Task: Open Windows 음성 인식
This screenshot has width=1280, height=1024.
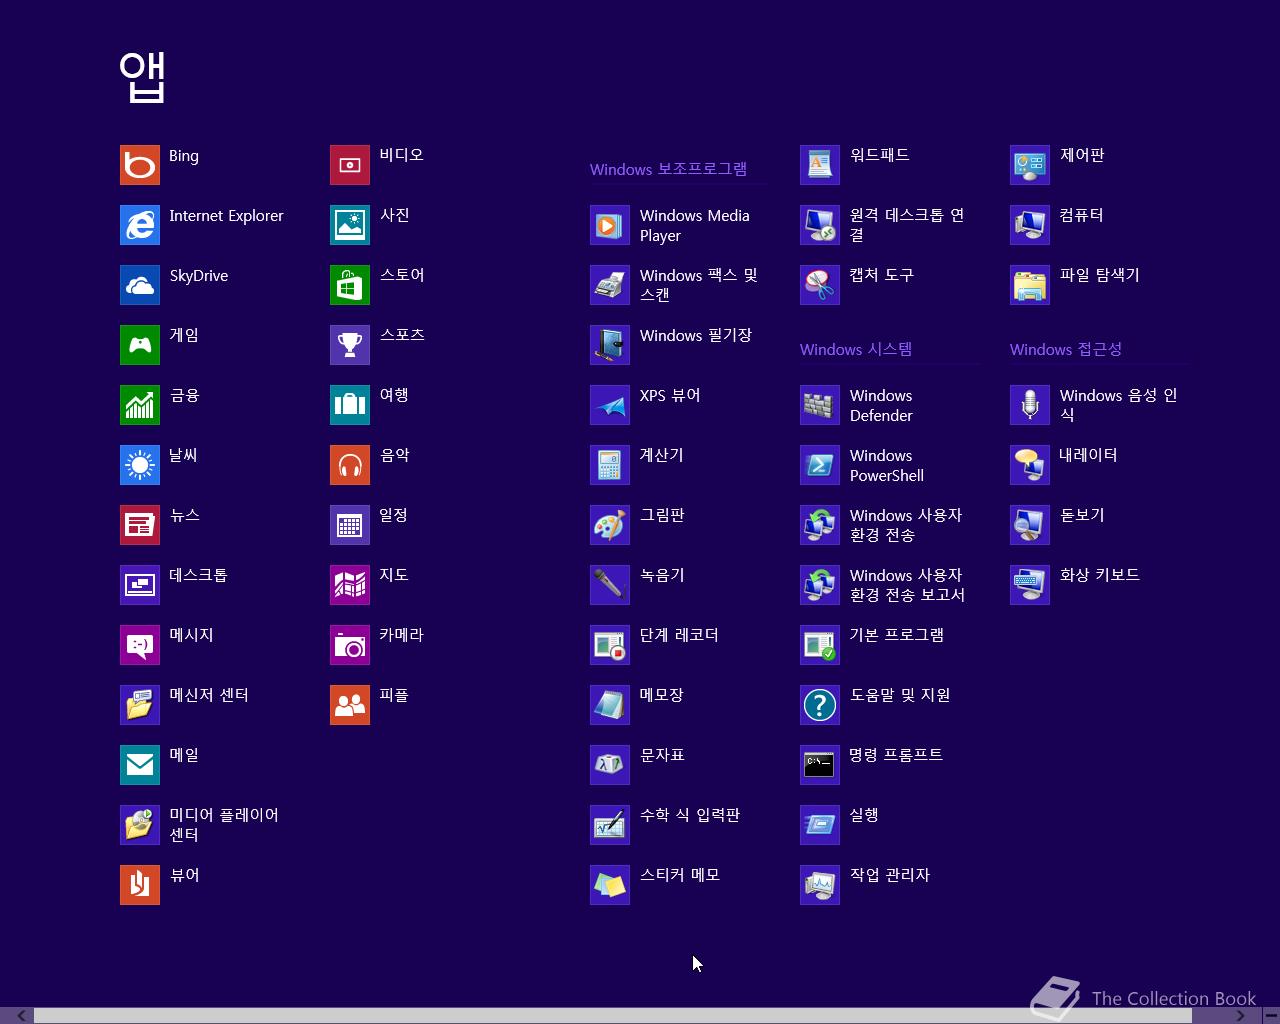Action: 1095,405
